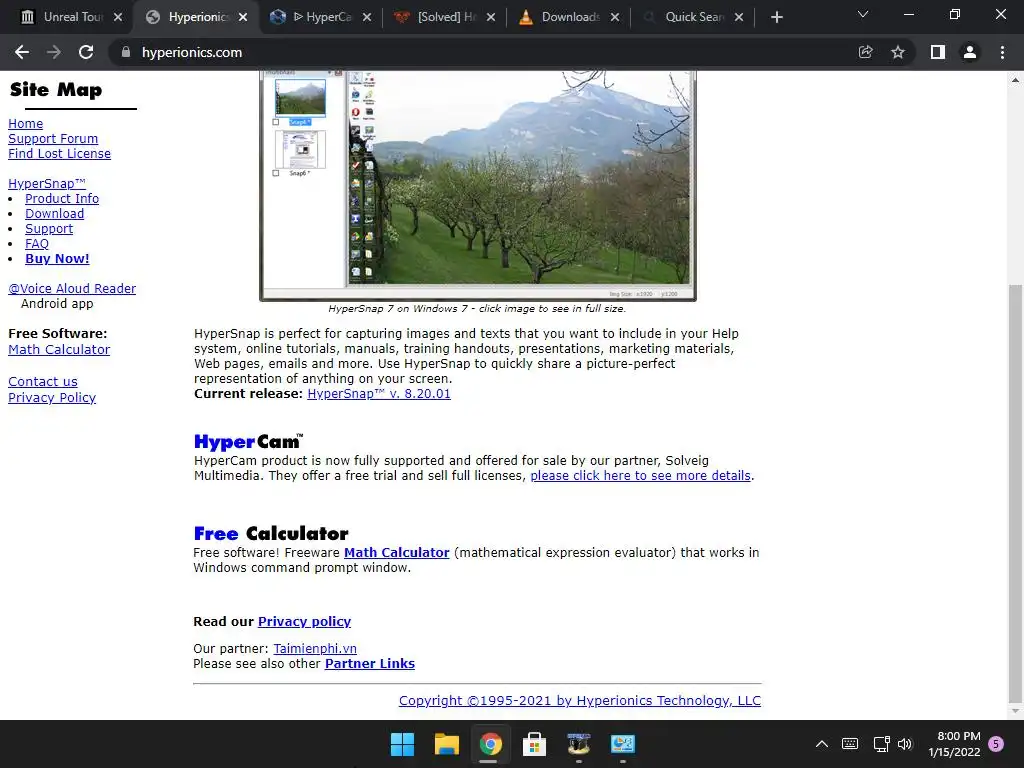Image resolution: width=1024 pixels, height=768 pixels.
Task: Go back to the previous page
Action: click(x=22, y=52)
